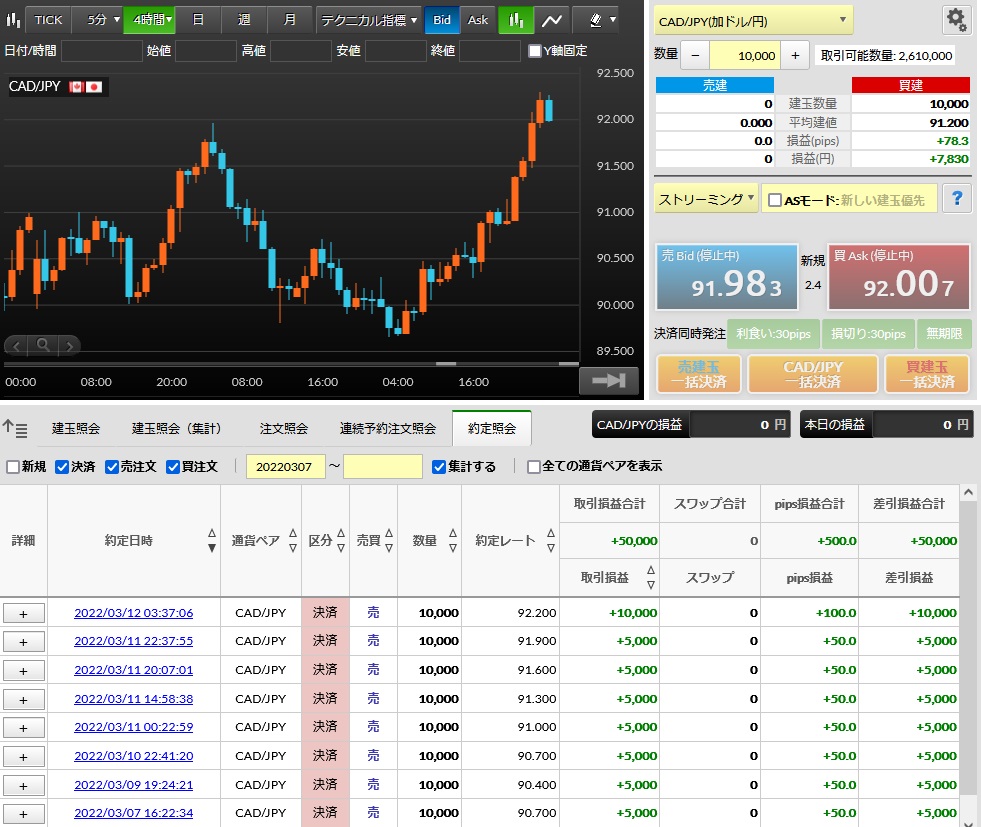This screenshot has height=827, width=981.
Task: Uncheck the 決済 filter checkbox
Action: click(62, 467)
